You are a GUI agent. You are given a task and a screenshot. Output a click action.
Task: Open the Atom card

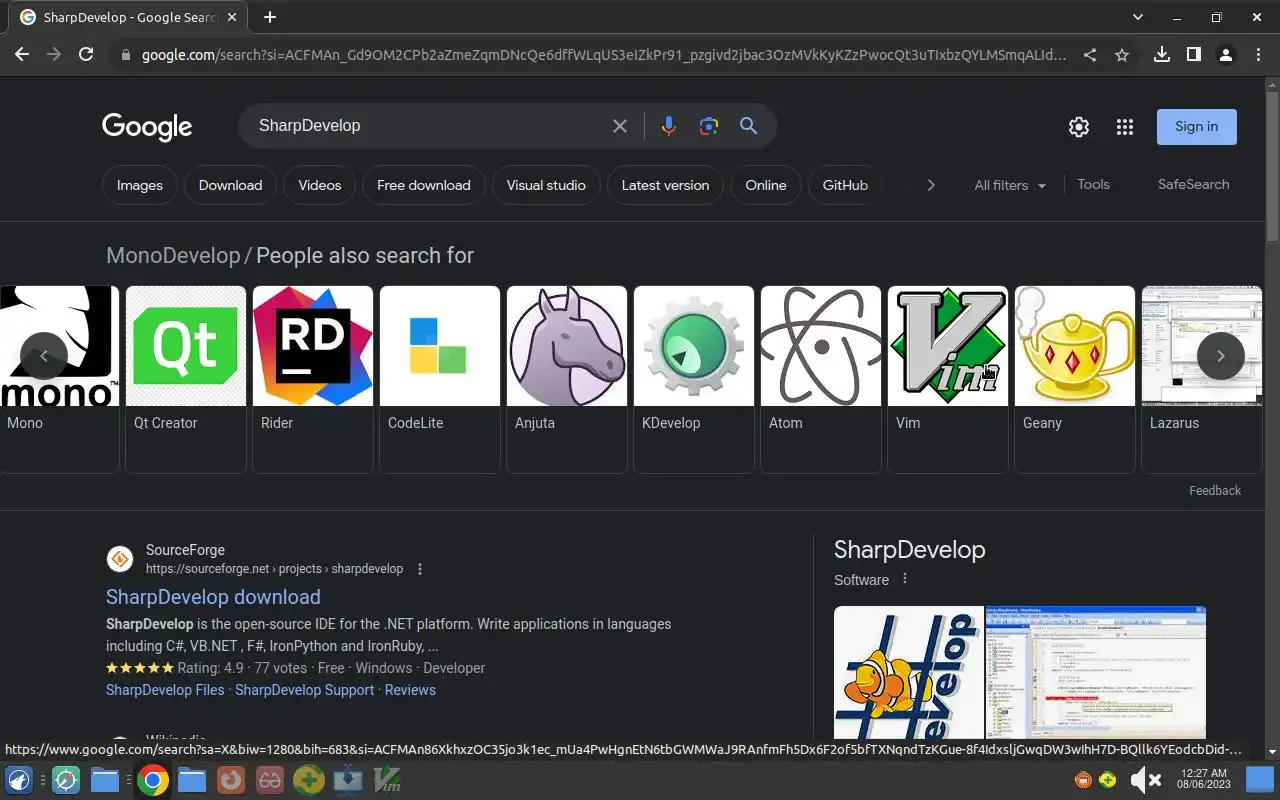(821, 379)
